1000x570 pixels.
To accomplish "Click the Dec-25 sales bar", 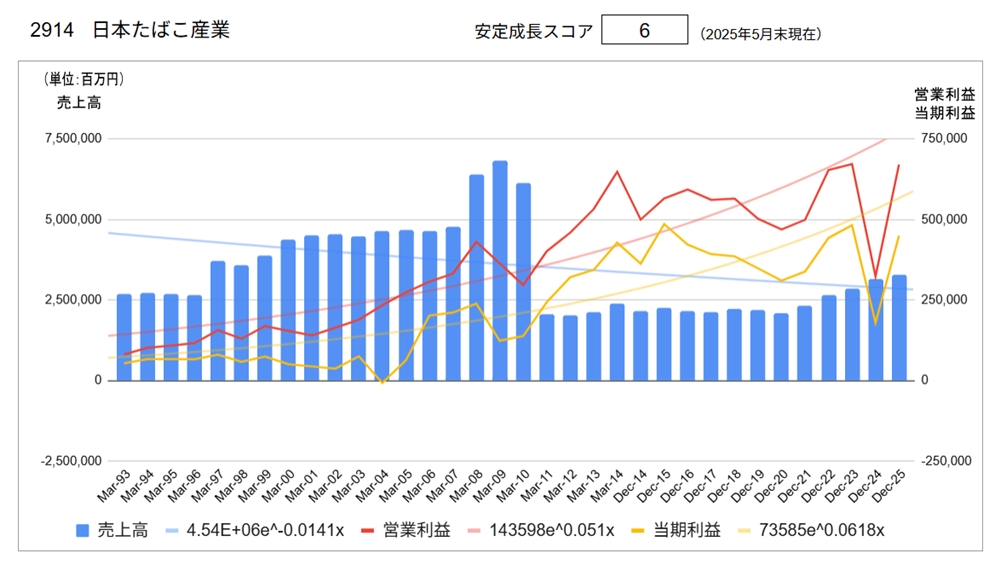I will (x=899, y=328).
